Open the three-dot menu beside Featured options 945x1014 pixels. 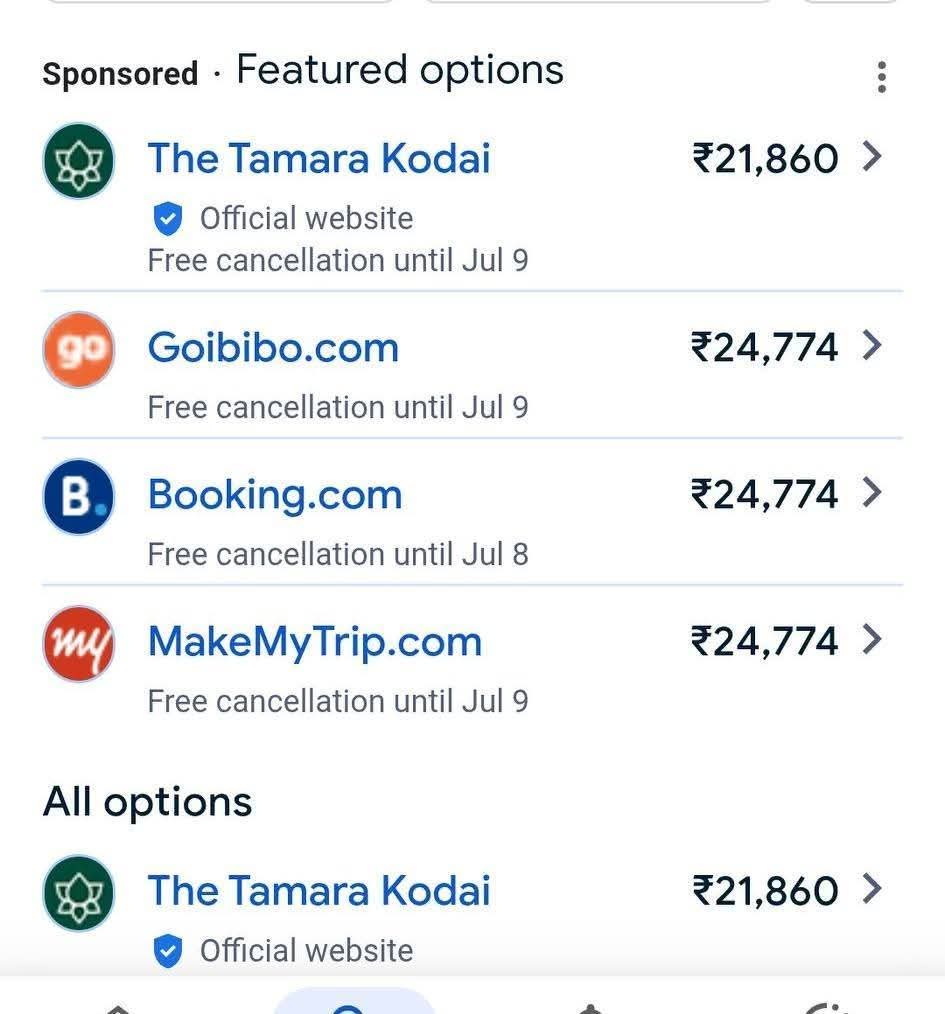(881, 77)
